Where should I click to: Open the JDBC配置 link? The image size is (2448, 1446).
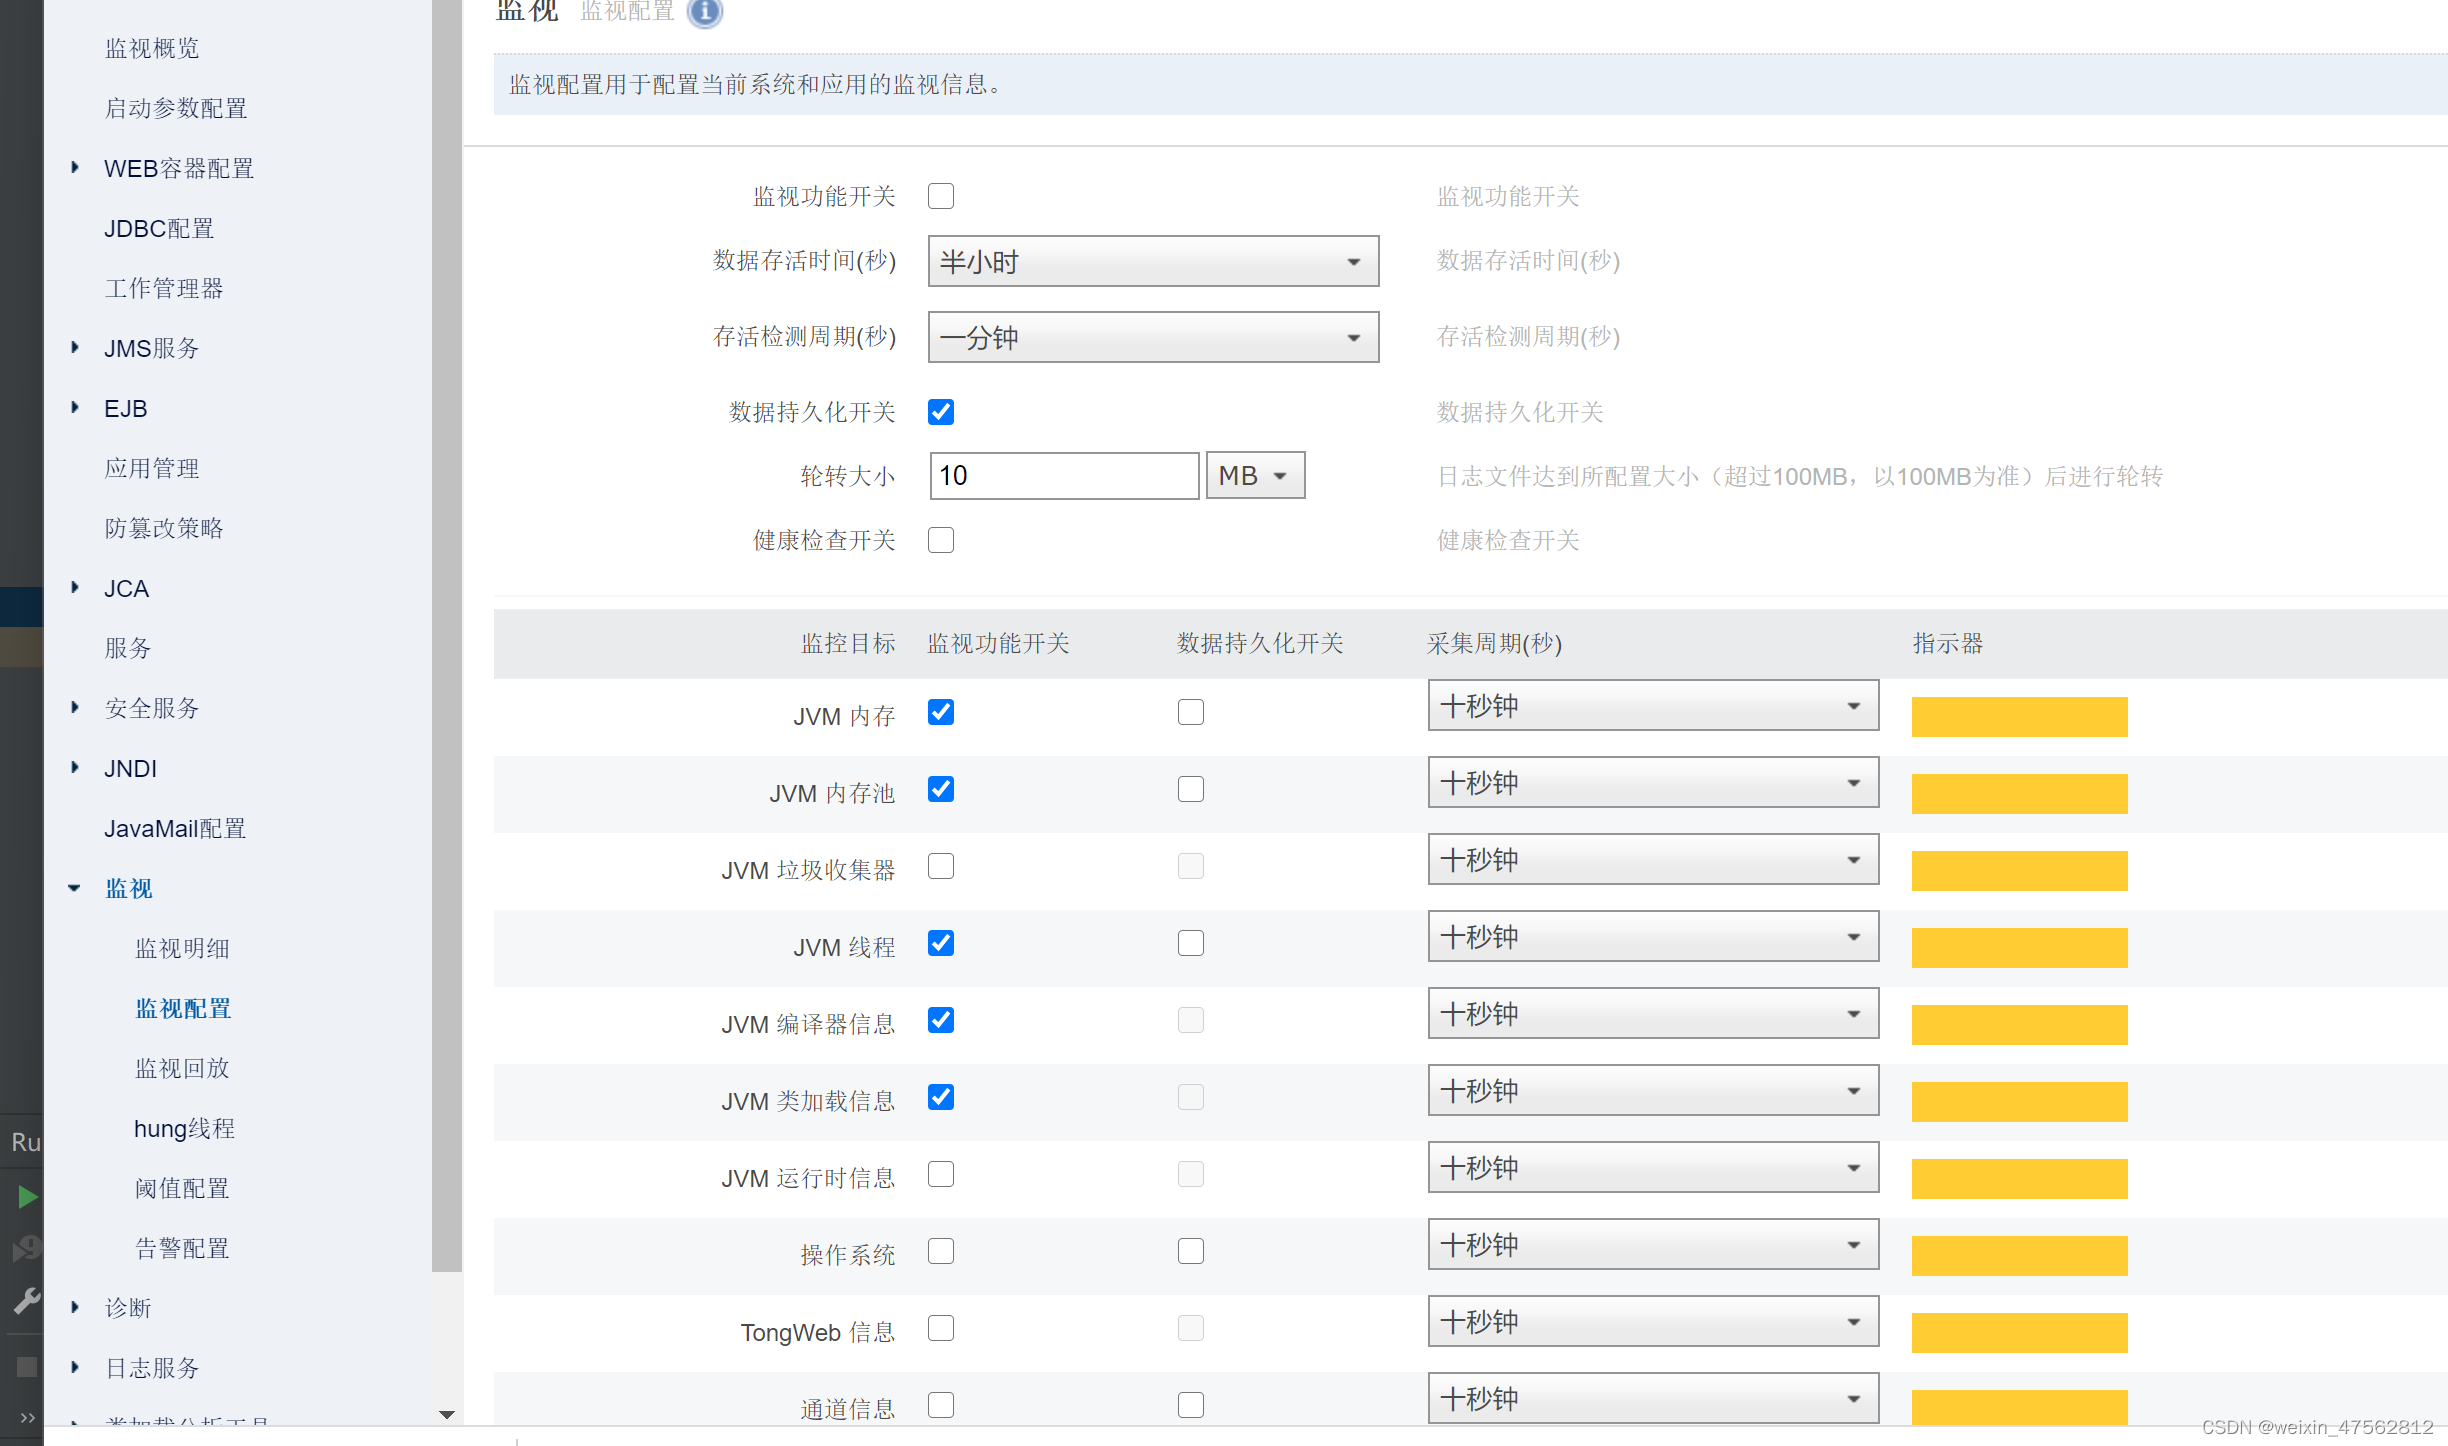(159, 228)
